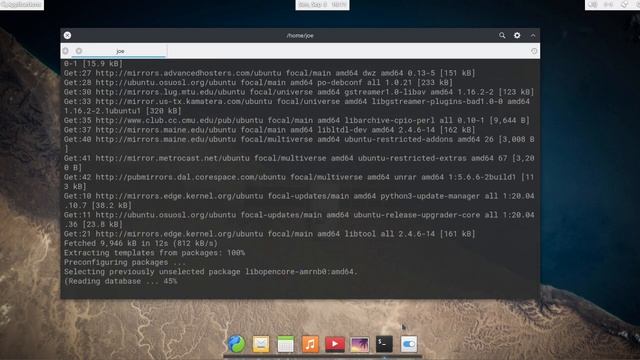Close the 'joe' terminal tab
Screen dimensions: 640x360
(x=79, y=51)
